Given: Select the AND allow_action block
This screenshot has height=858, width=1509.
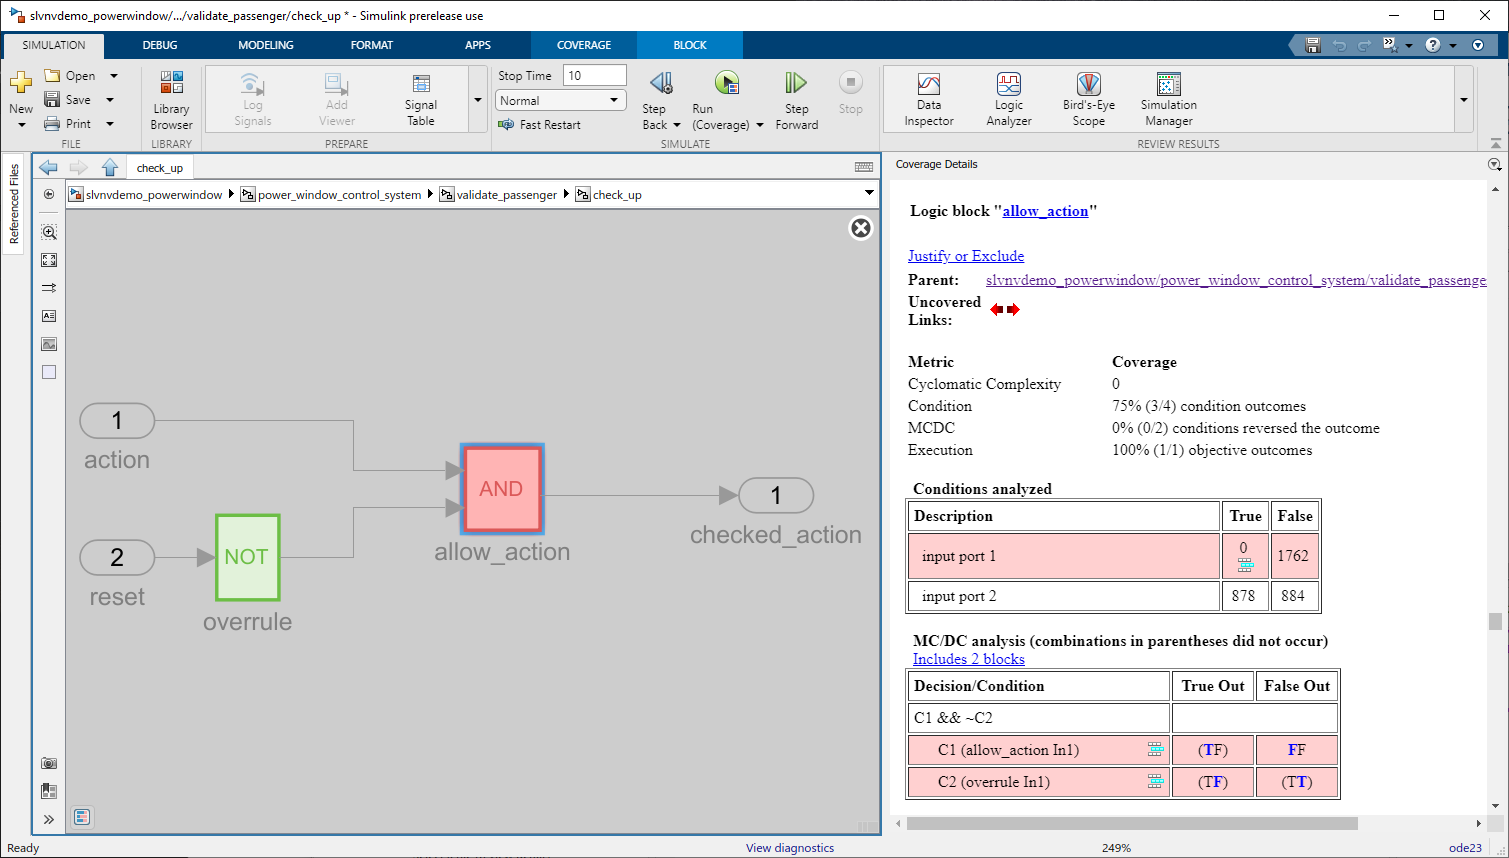Looking at the screenshot, I should coord(501,489).
